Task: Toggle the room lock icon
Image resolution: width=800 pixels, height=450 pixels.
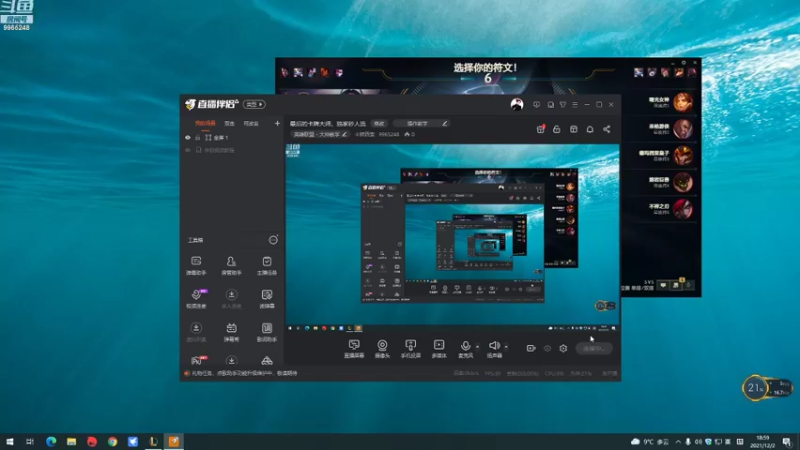Action: (557, 129)
